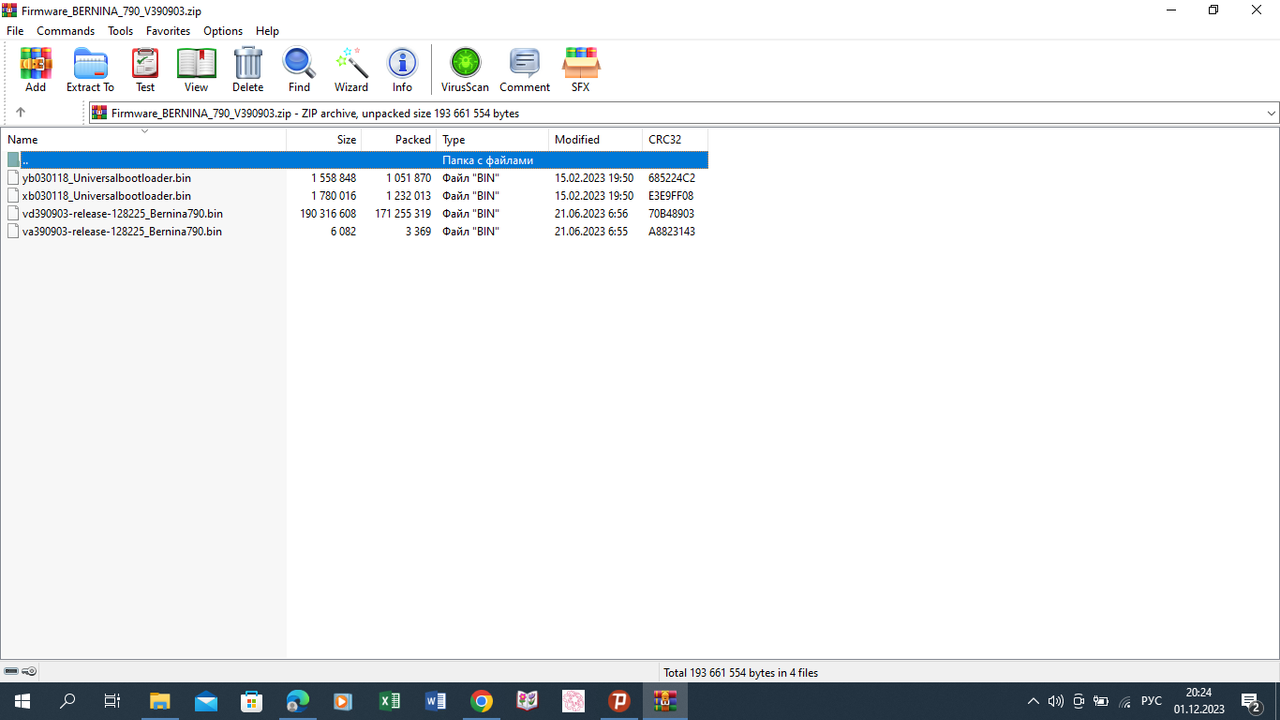This screenshot has height=720, width=1280.
Task: Open the notification center icon
Action: tap(1250, 701)
